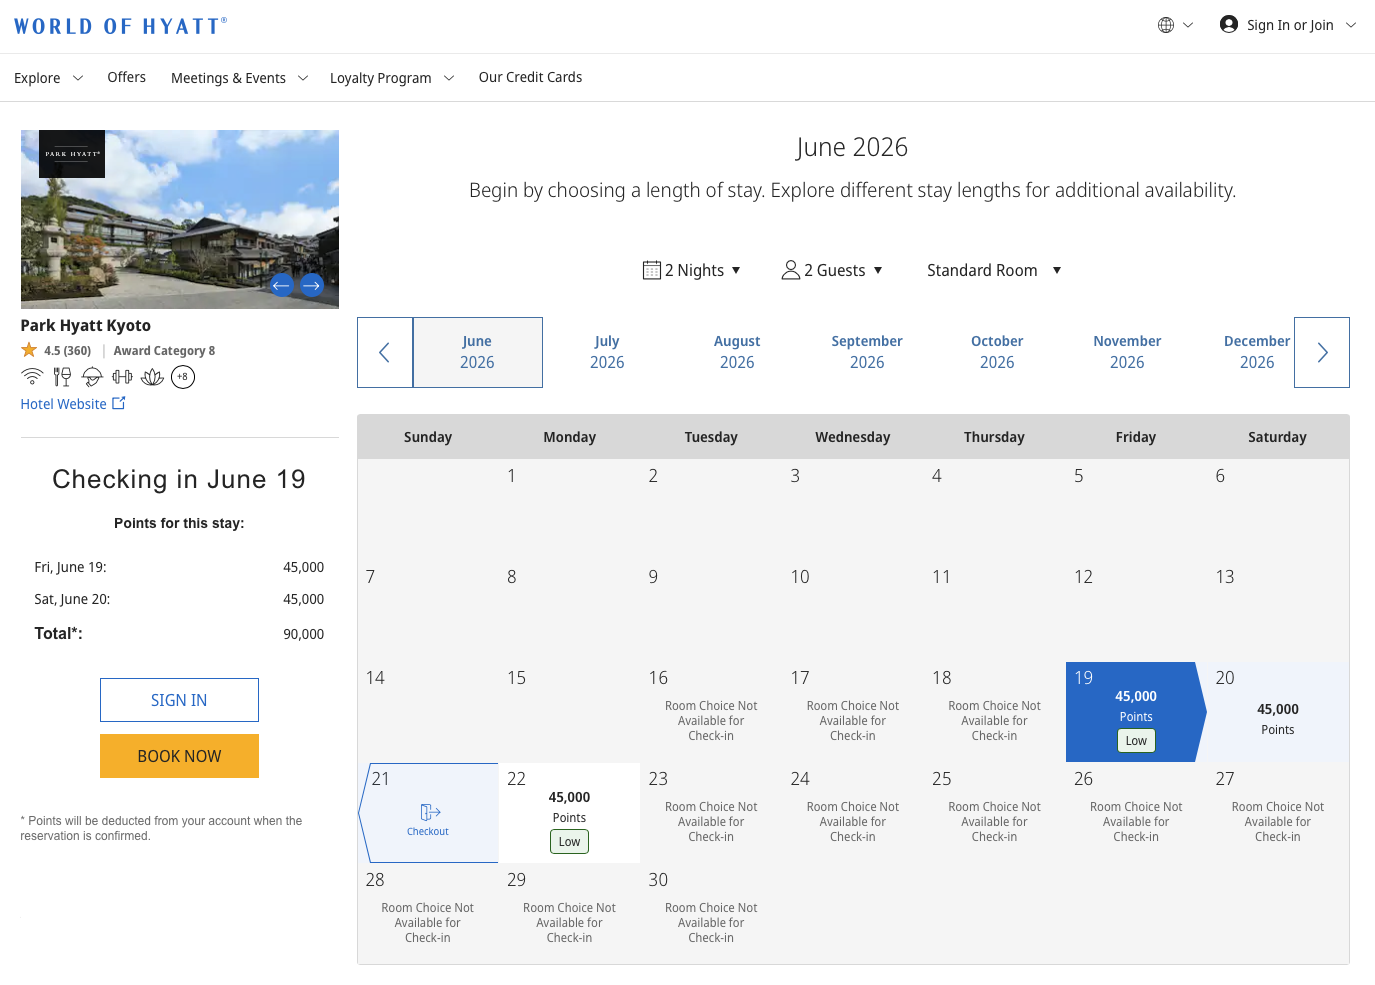Click the star rating icon
The height and width of the screenshot is (985, 1375).
pos(29,350)
